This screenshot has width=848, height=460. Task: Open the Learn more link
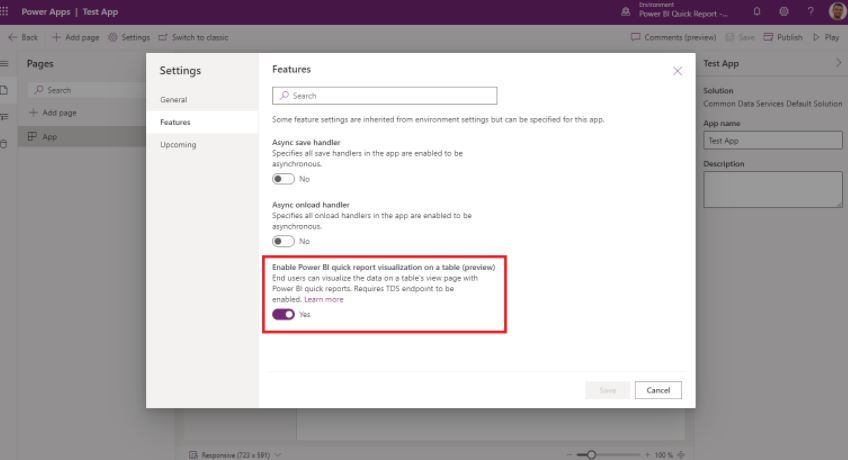coord(323,299)
